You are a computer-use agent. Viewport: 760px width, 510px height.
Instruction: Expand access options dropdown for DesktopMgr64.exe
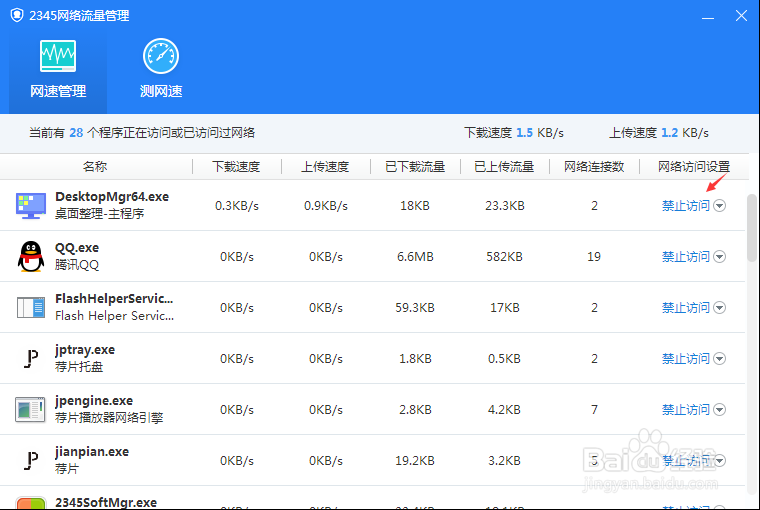pos(720,206)
